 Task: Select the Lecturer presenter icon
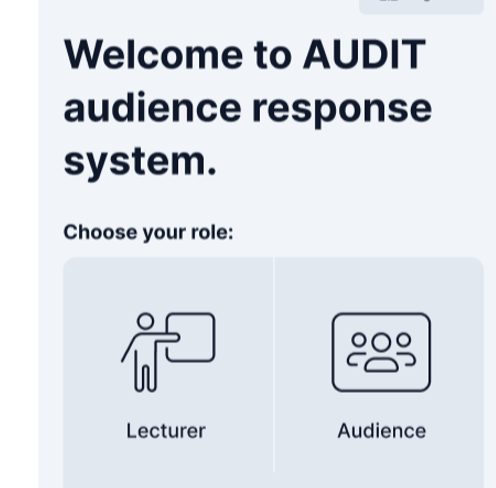click(168, 352)
